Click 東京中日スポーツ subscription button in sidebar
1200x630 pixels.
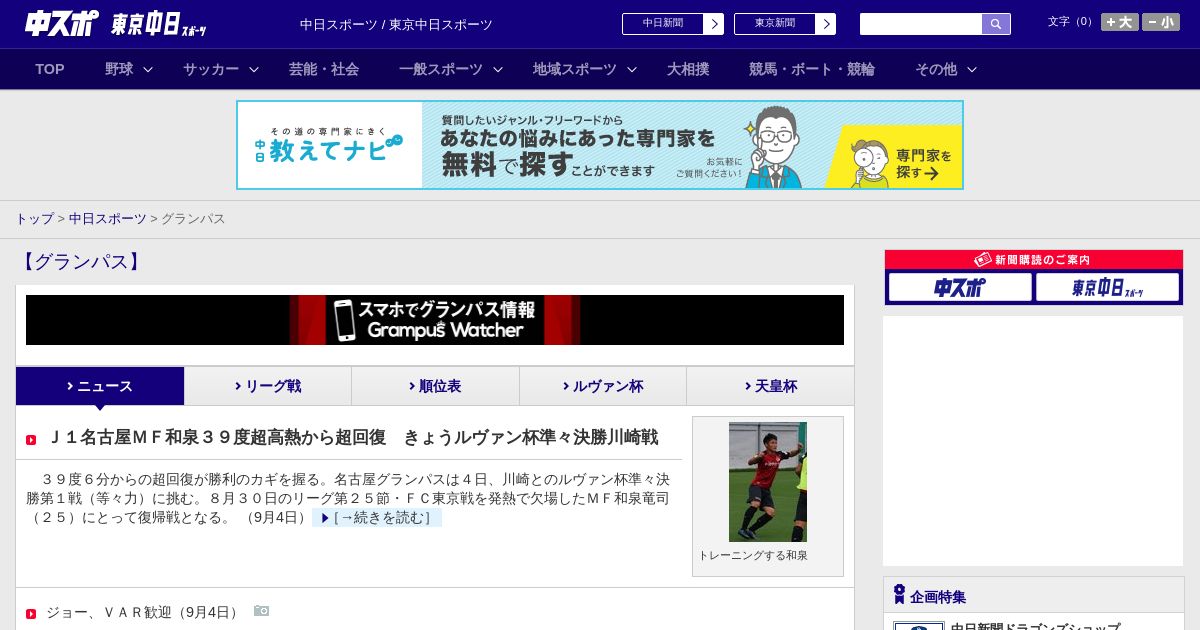pos(1107,288)
